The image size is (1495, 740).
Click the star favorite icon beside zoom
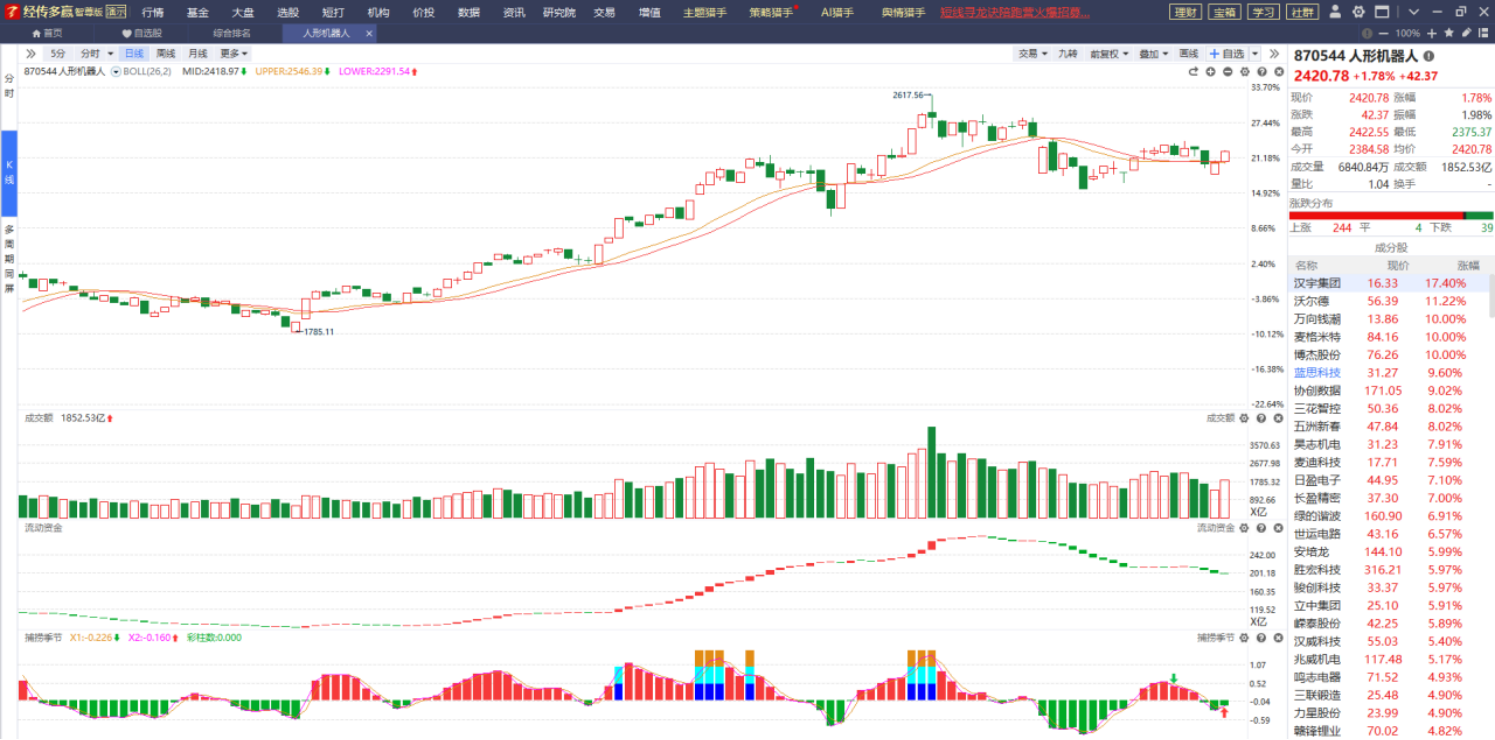pyautogui.click(x=1449, y=33)
